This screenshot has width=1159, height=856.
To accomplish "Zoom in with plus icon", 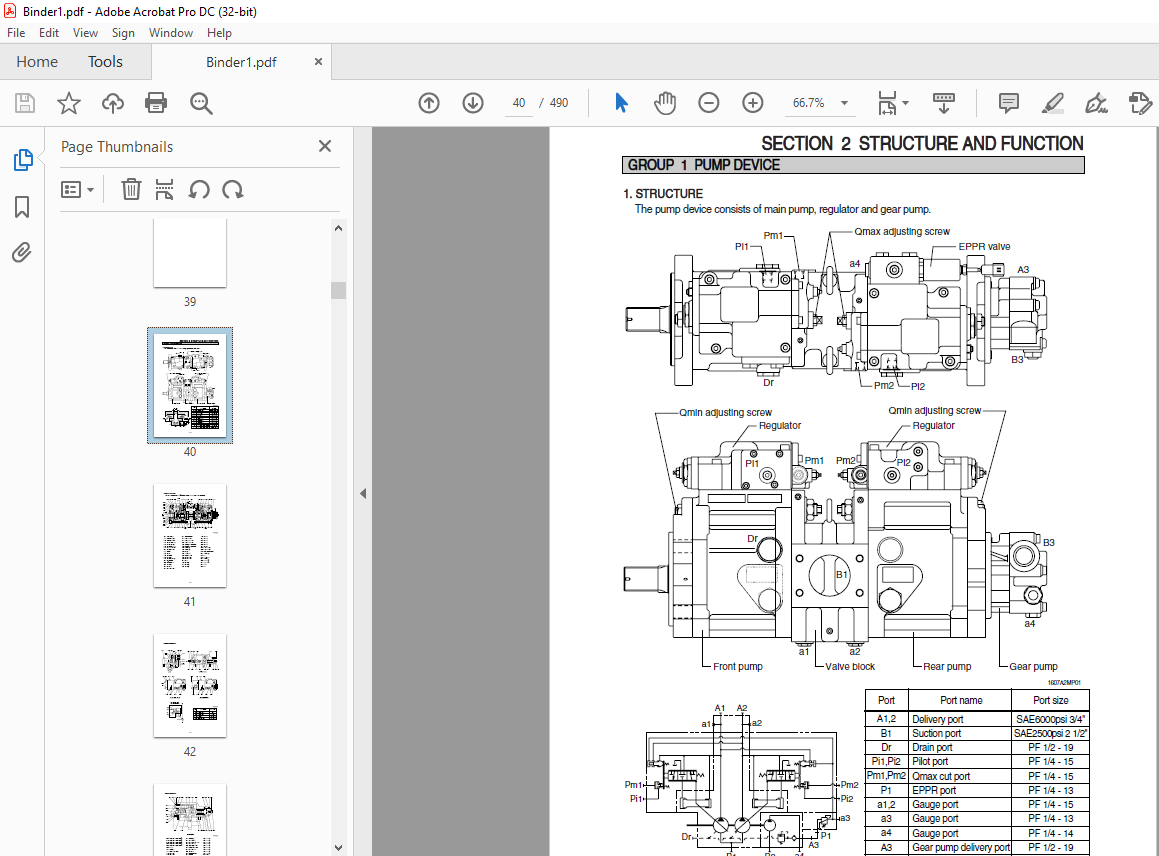I will [752, 103].
